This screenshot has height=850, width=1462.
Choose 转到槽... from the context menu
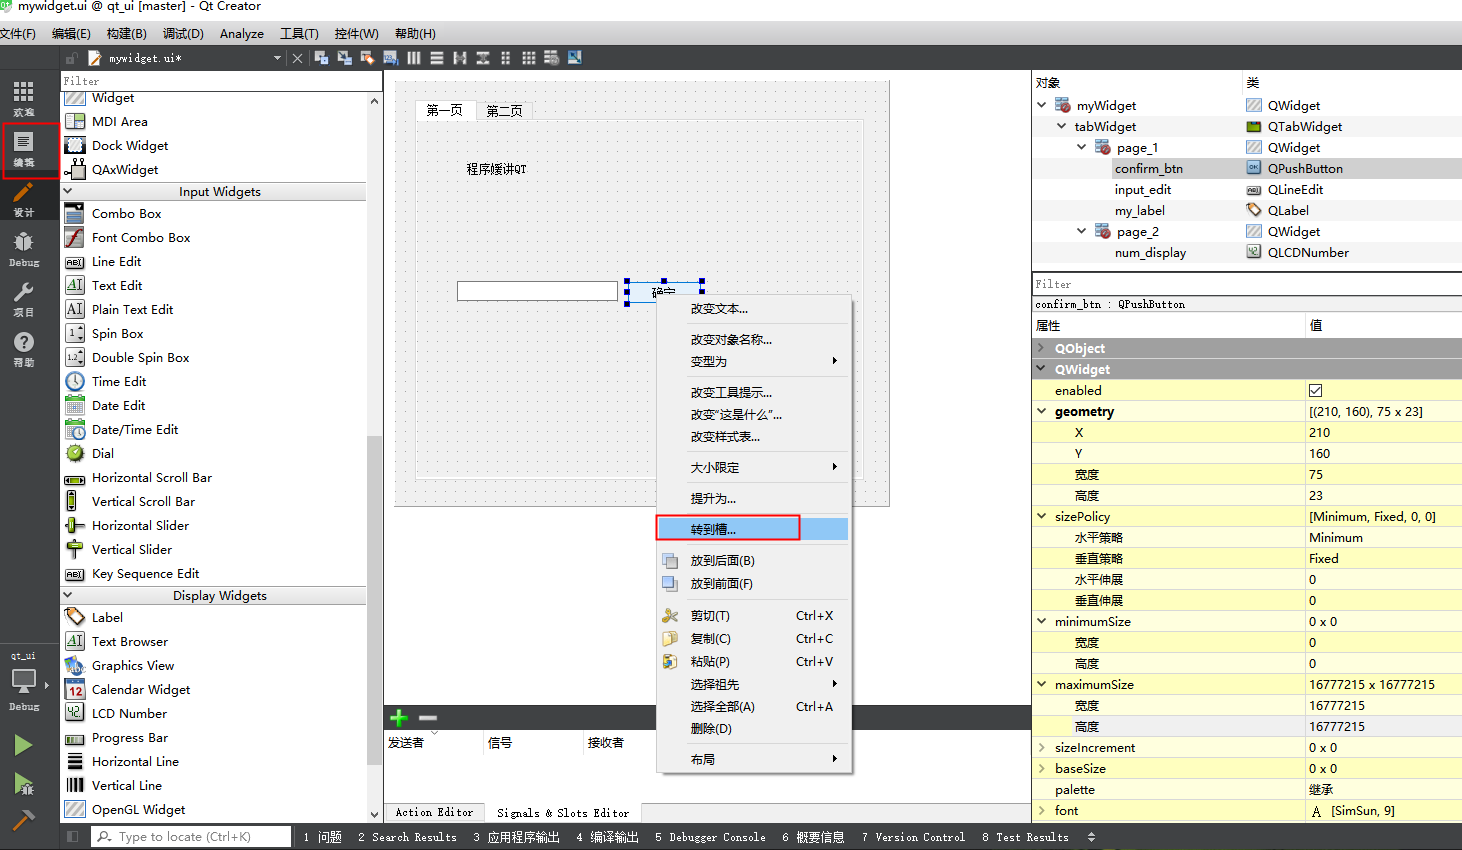click(752, 529)
